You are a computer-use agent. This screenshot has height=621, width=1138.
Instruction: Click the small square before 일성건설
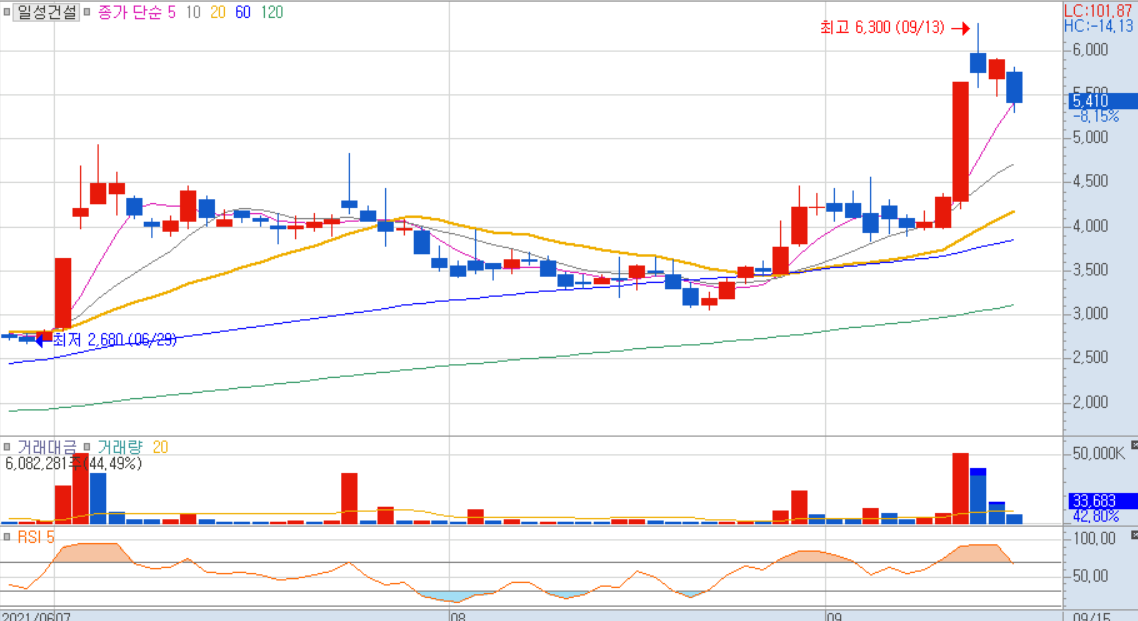[x=7, y=12]
